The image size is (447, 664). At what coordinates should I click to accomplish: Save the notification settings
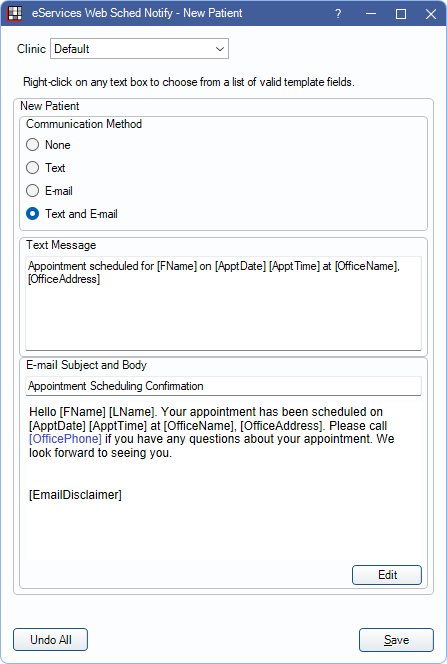[396, 640]
